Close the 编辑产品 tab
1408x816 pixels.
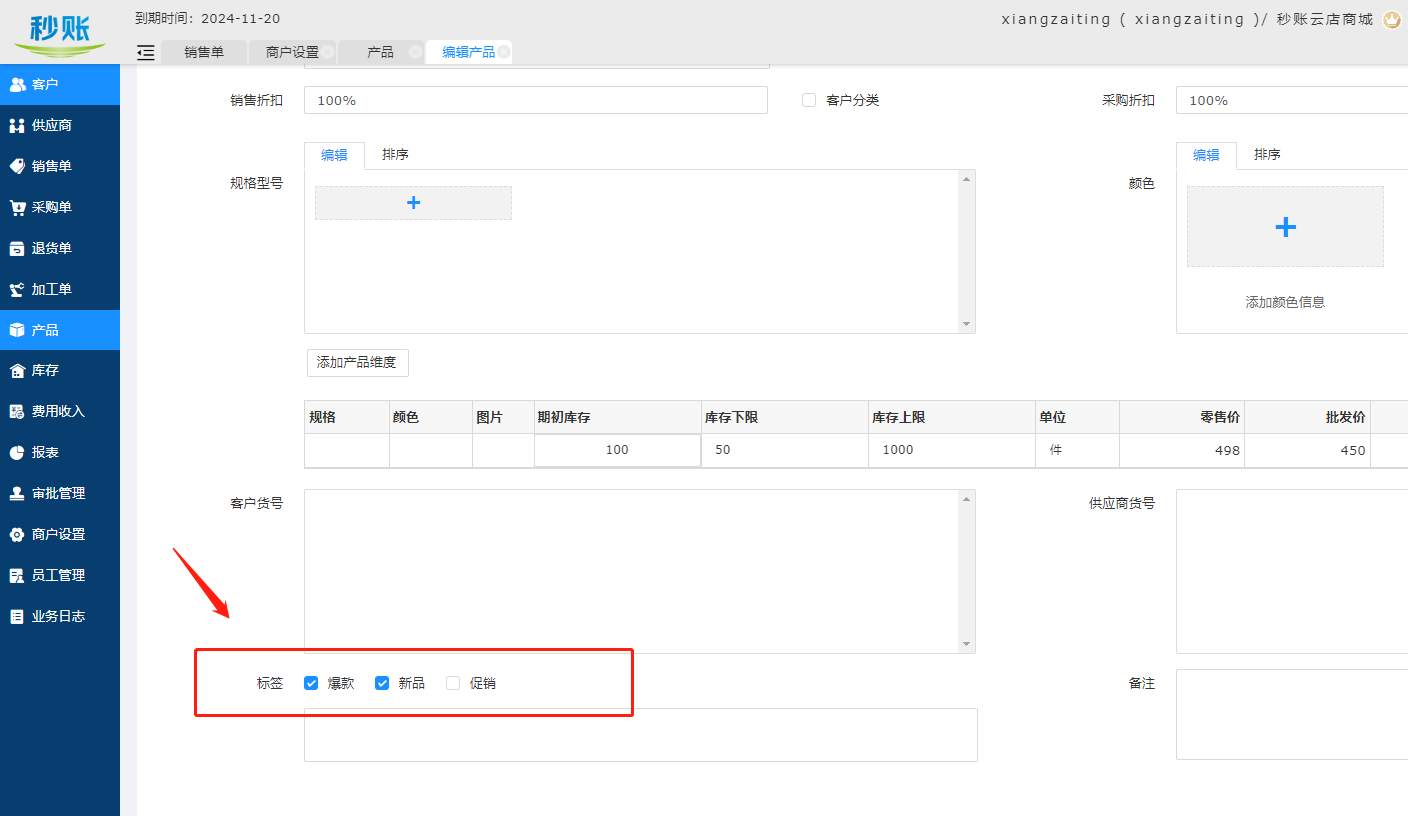[x=504, y=52]
